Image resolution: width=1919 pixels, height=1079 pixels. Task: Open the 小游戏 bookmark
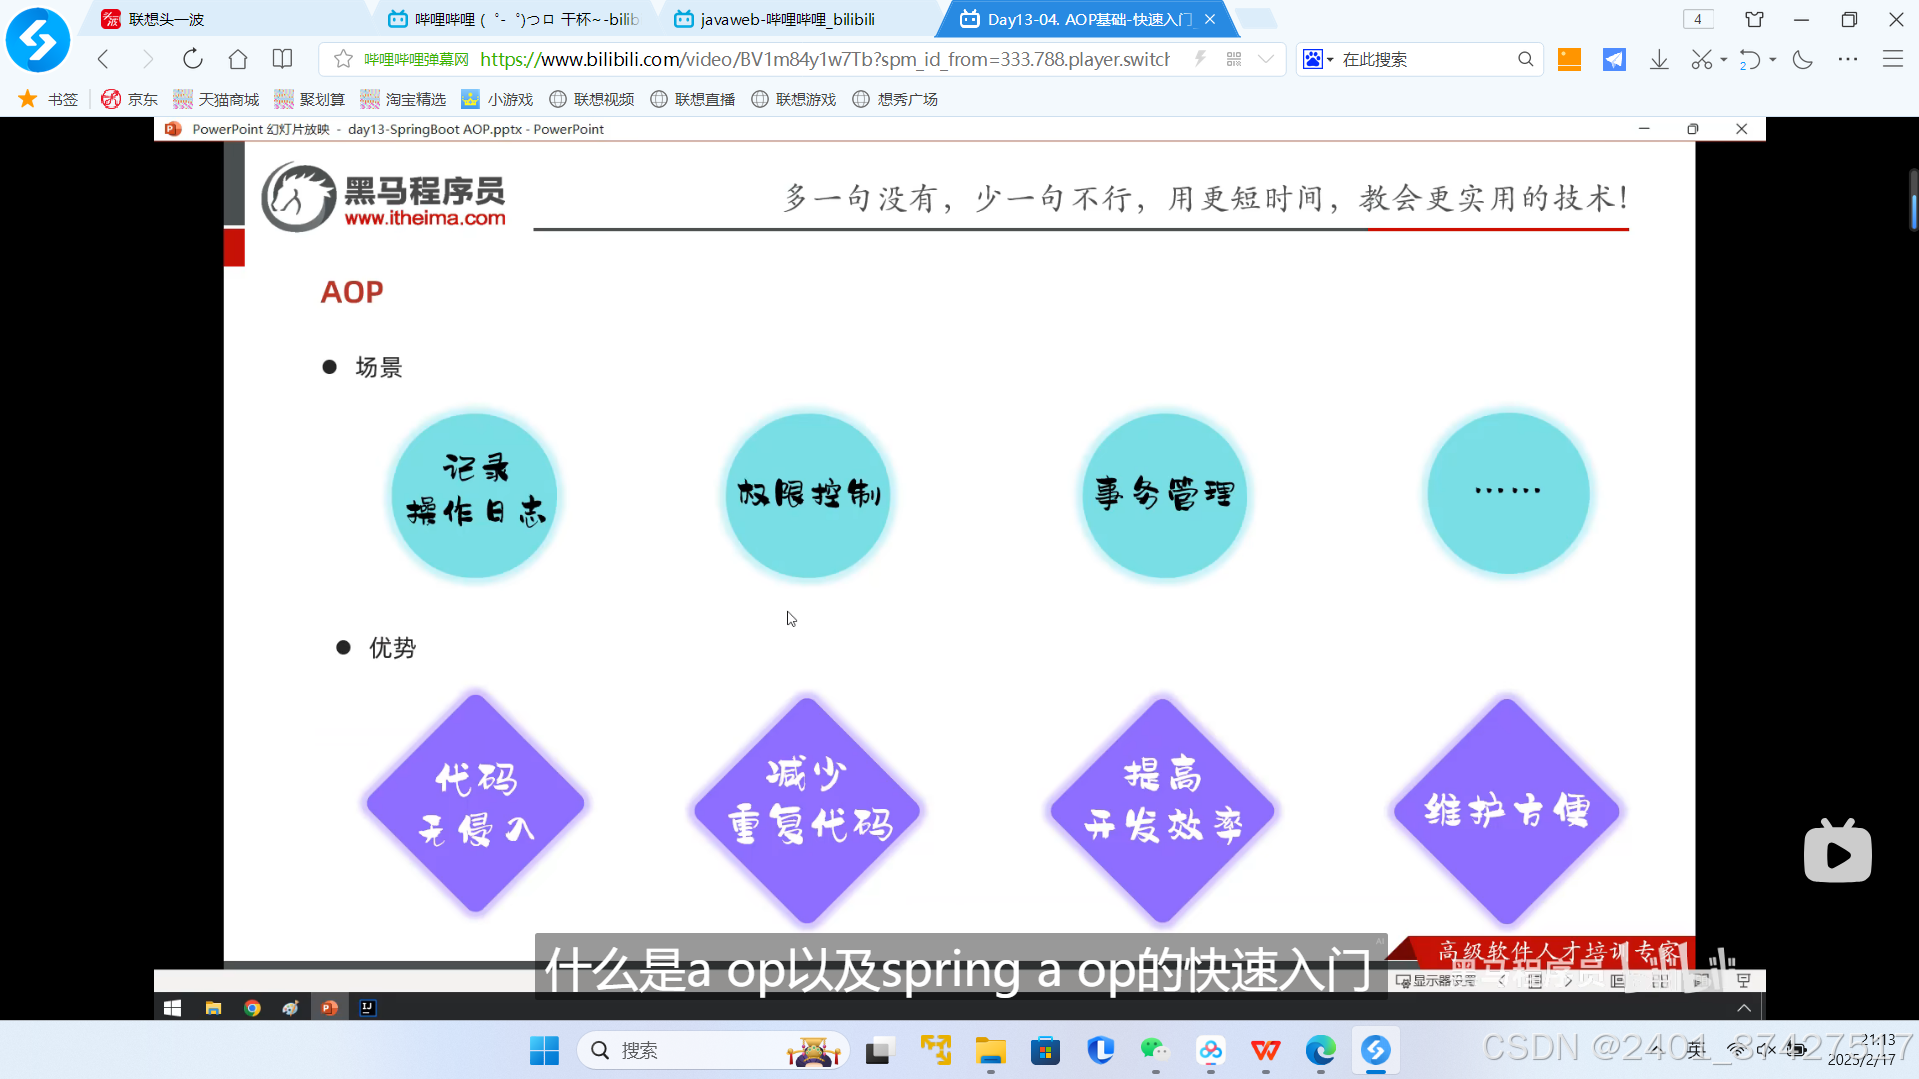coord(497,99)
